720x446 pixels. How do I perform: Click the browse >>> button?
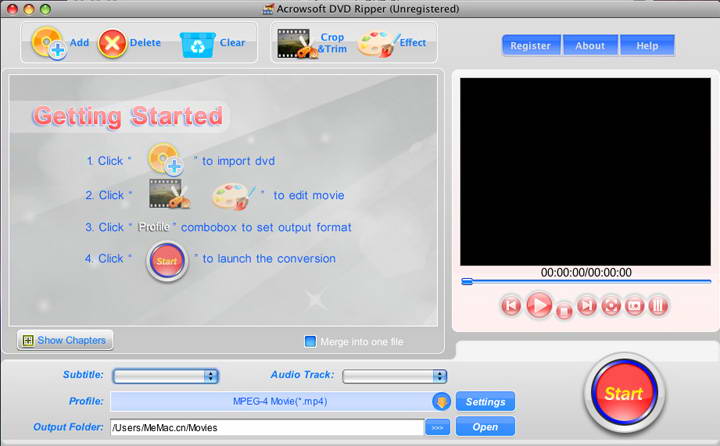coord(438,427)
